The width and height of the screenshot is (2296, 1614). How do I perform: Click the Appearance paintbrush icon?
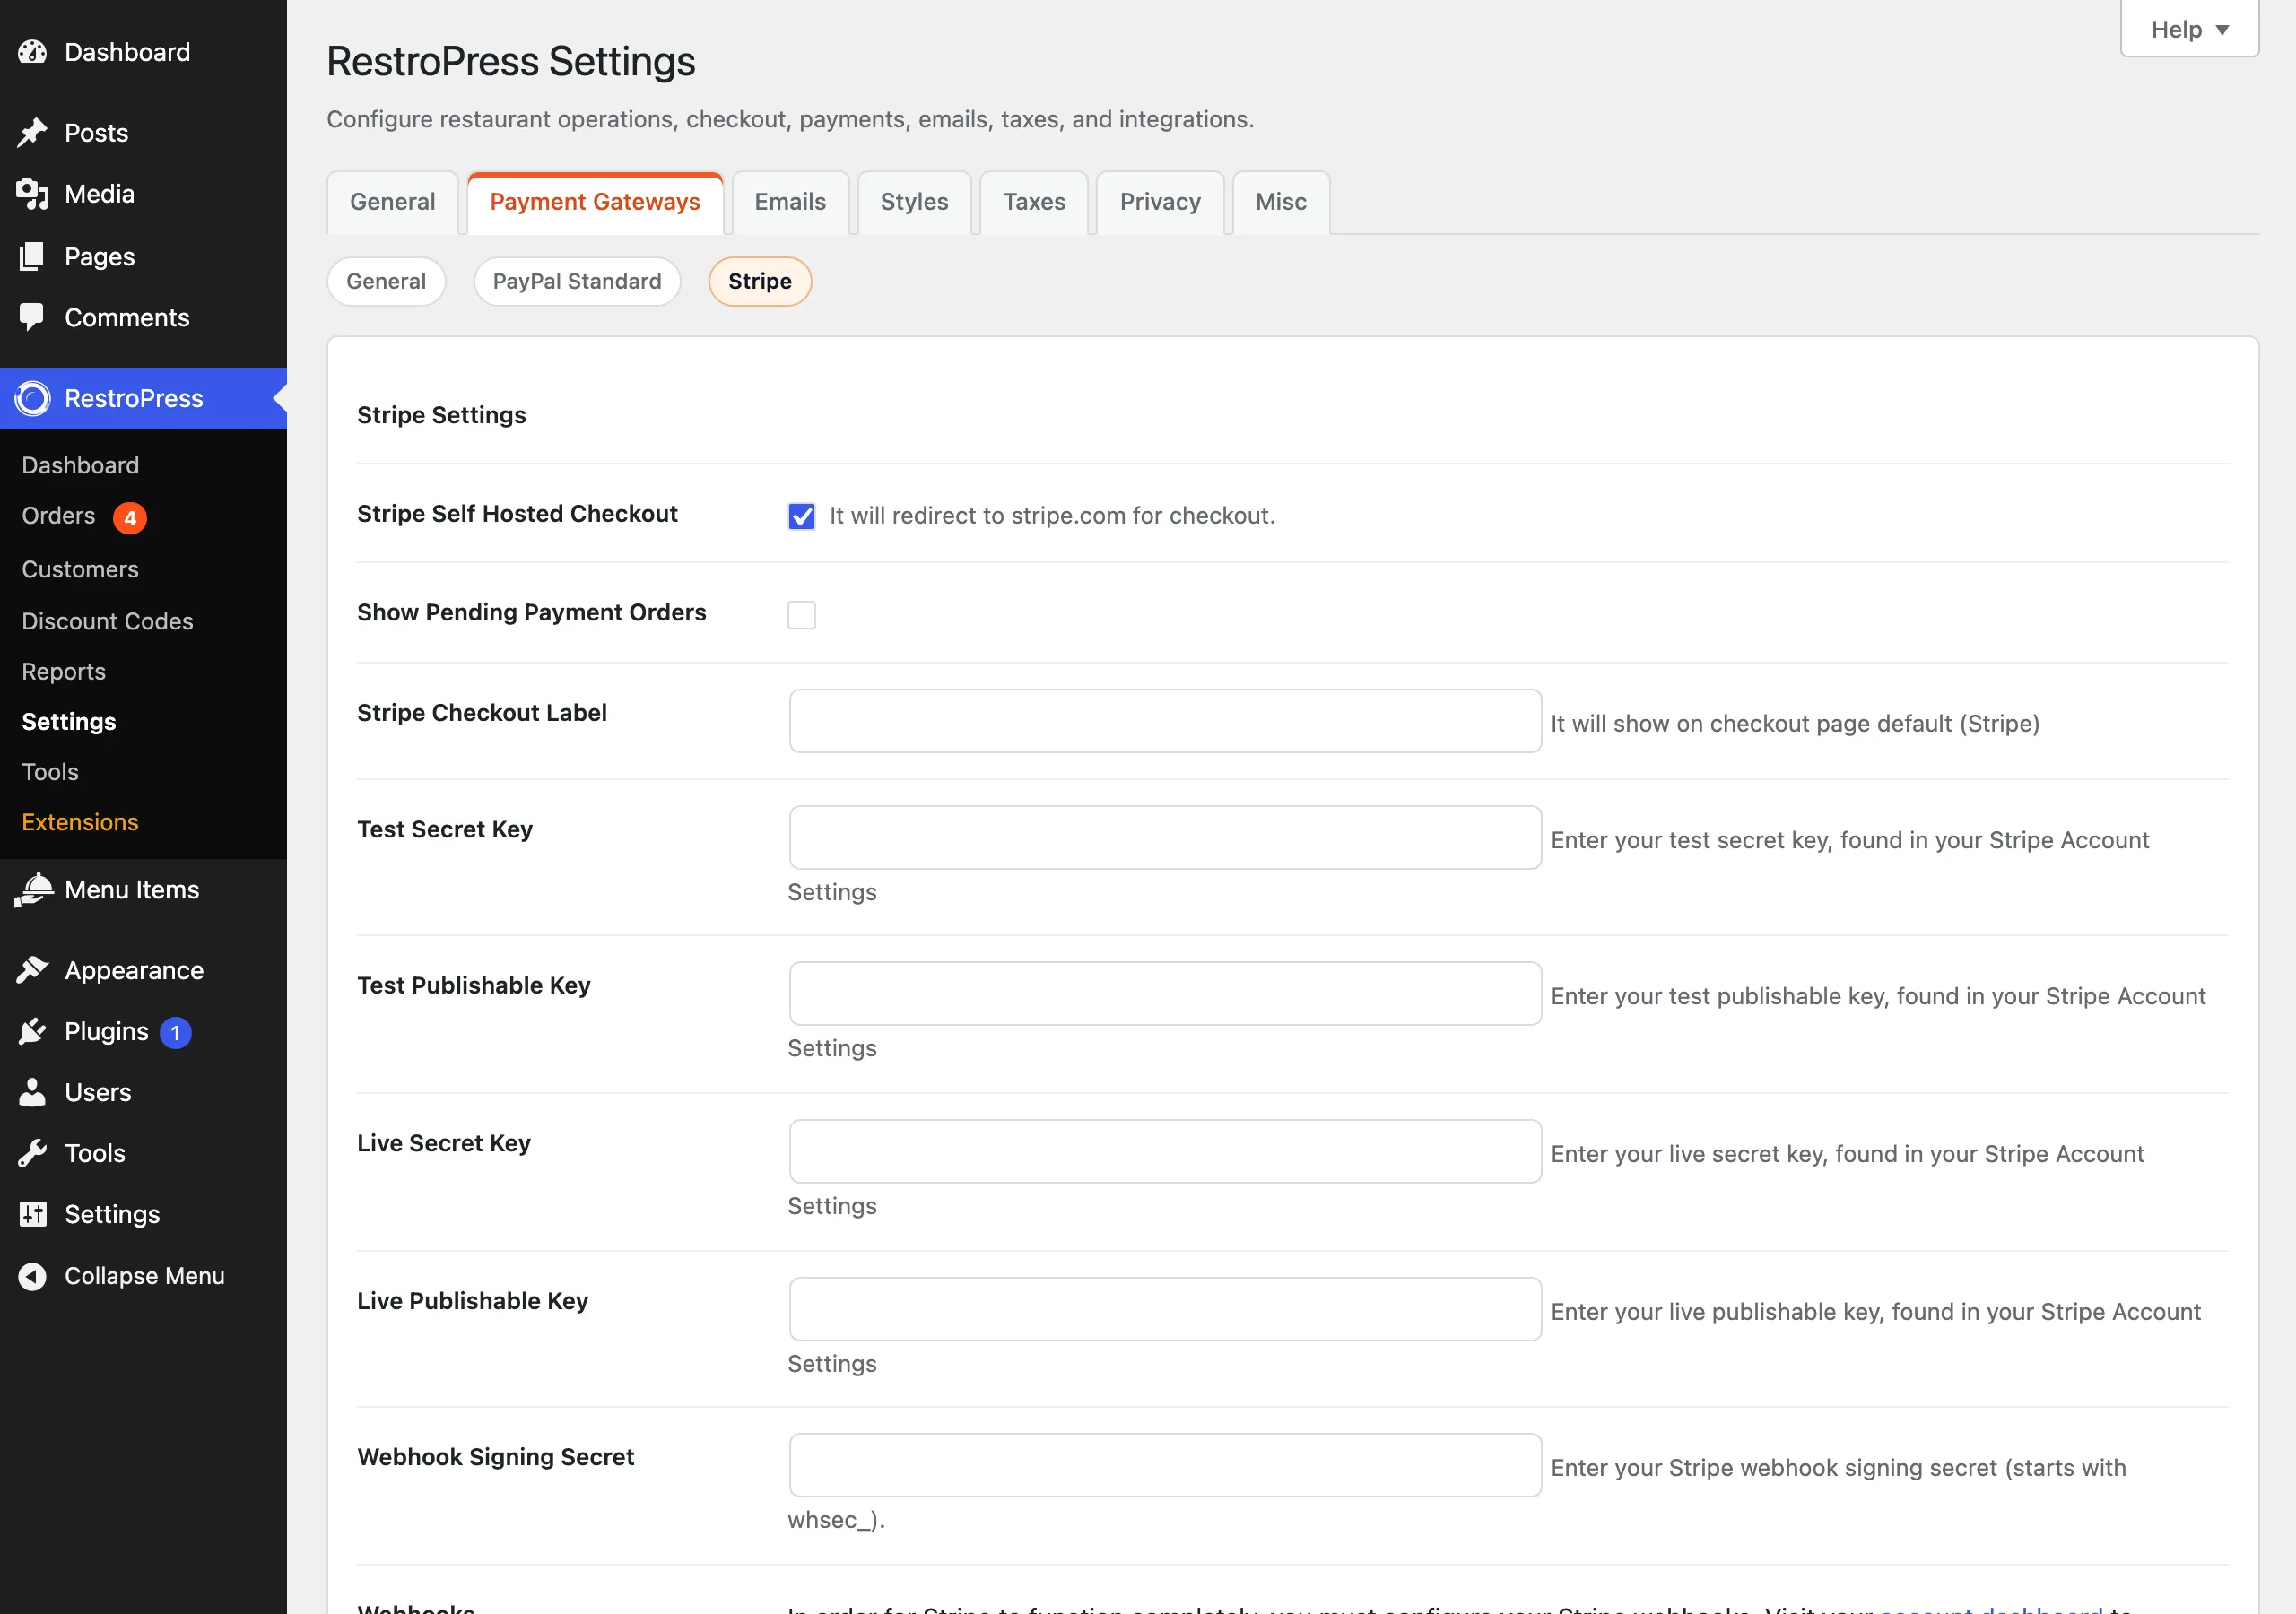(x=32, y=970)
